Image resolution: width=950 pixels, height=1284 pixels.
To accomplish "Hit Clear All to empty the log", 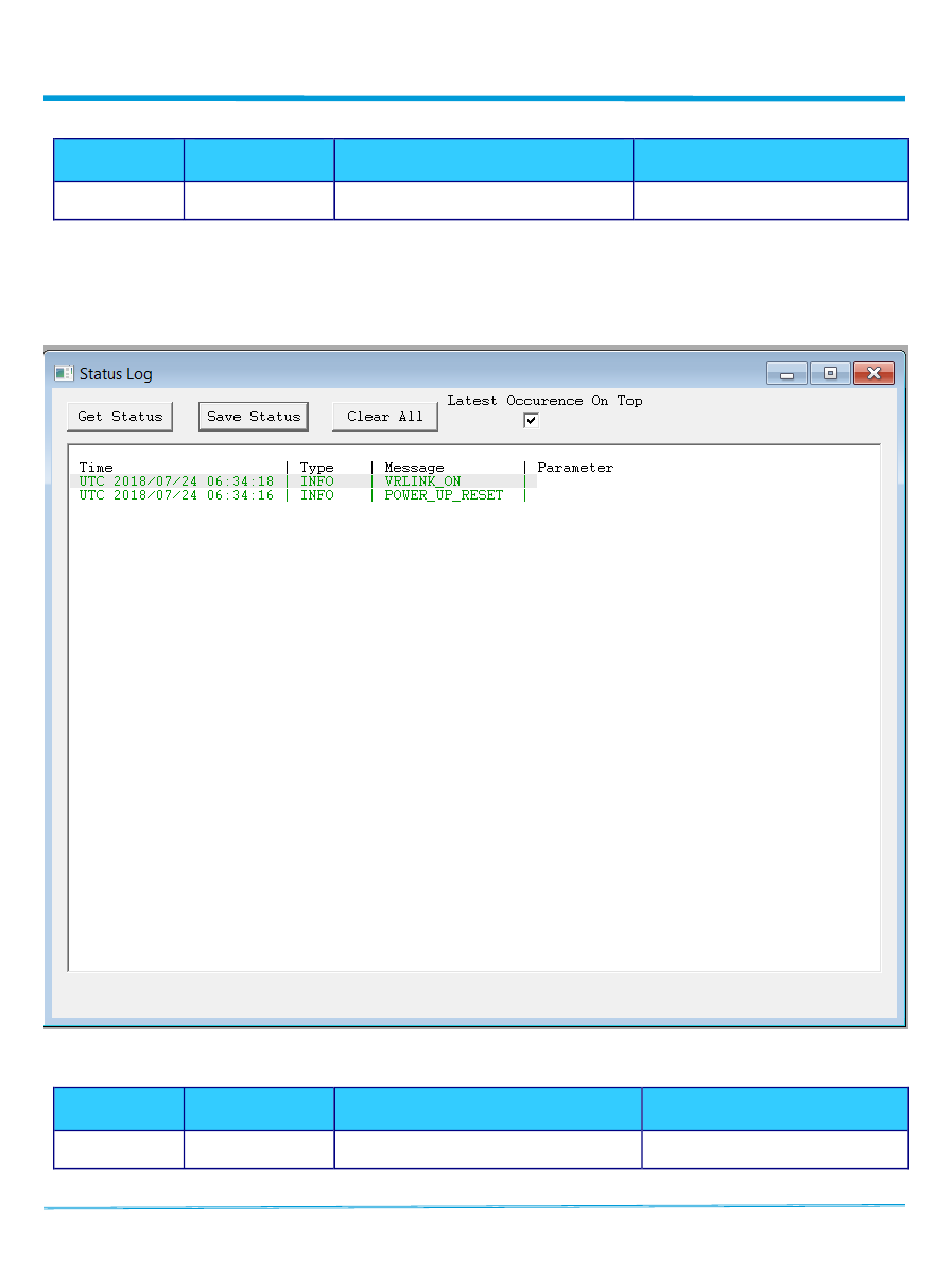I will [385, 417].
